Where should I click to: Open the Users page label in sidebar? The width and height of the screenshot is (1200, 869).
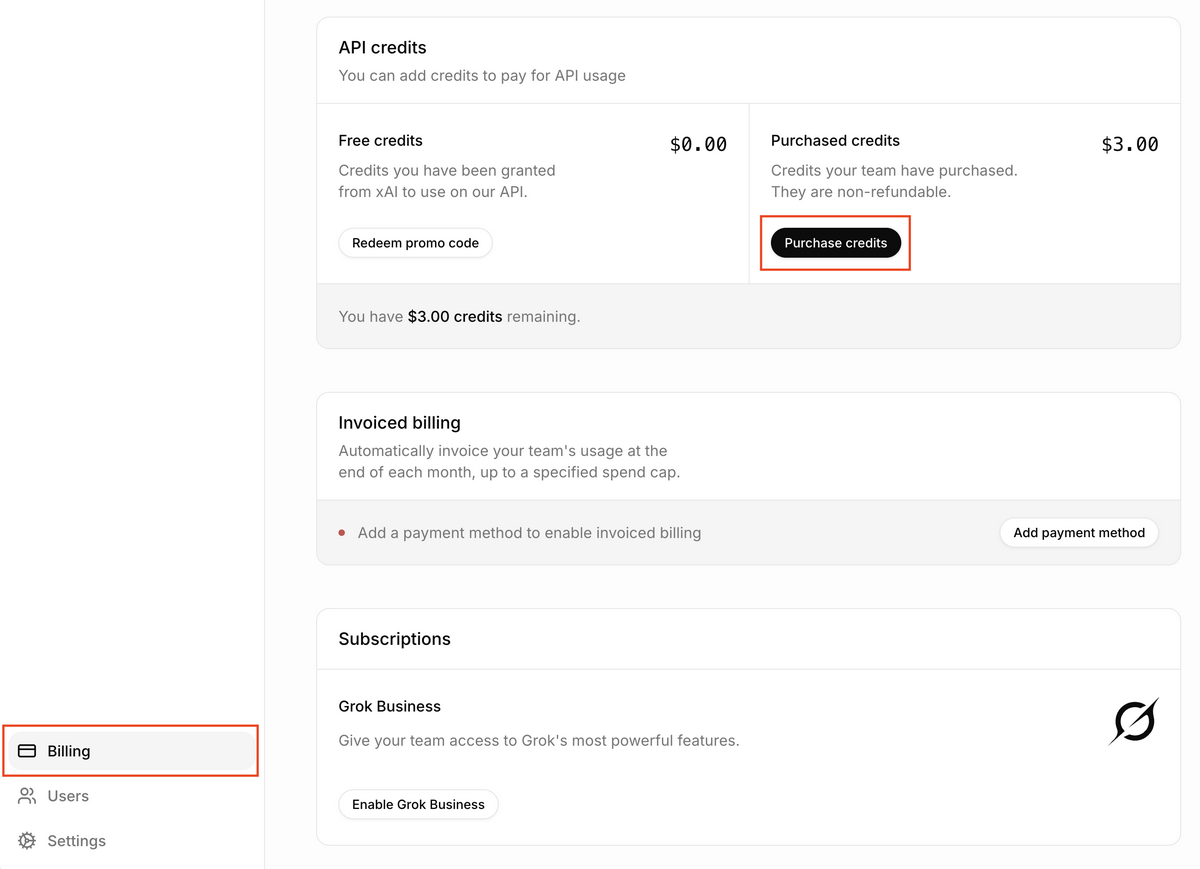68,796
